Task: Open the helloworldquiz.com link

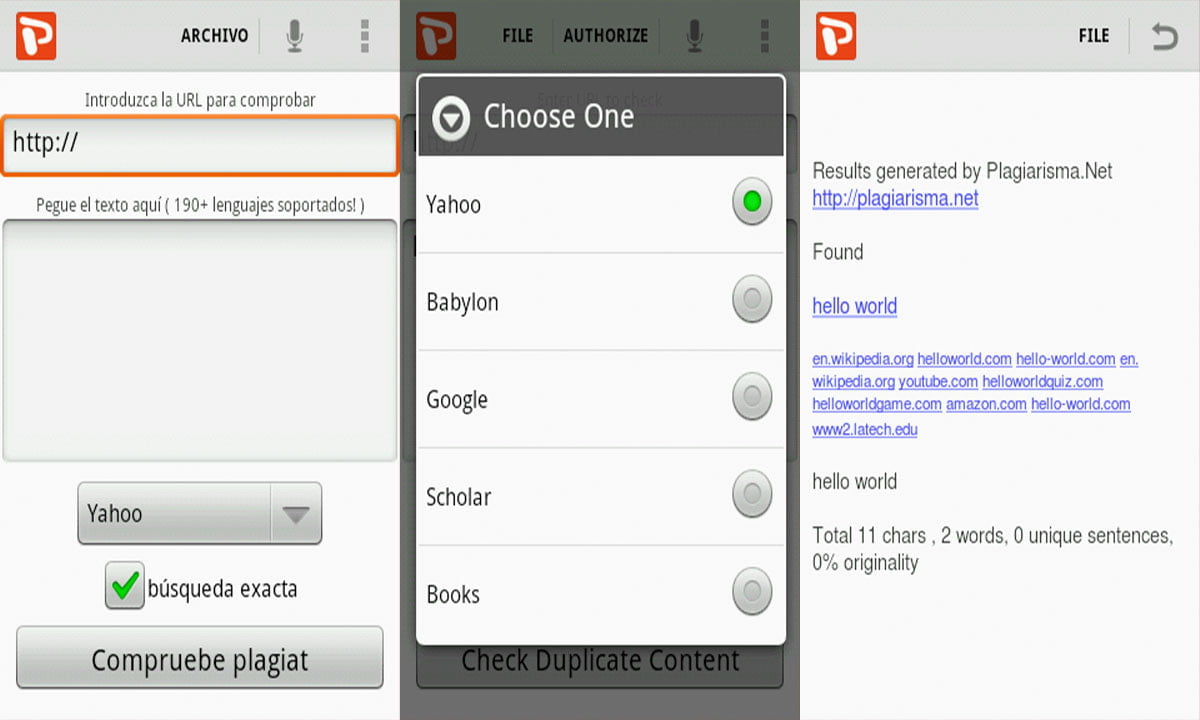Action: coord(1042,381)
